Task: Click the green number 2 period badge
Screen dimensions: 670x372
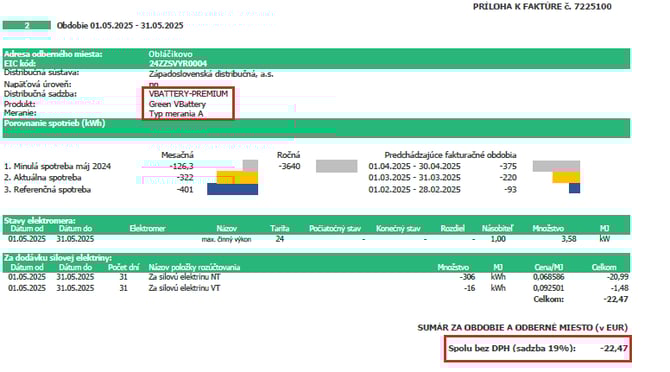Action: click(26, 25)
